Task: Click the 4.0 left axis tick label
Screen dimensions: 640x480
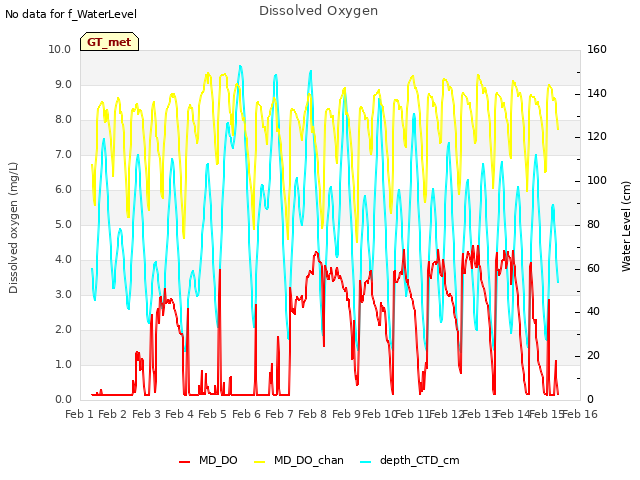Action: [x=63, y=260]
